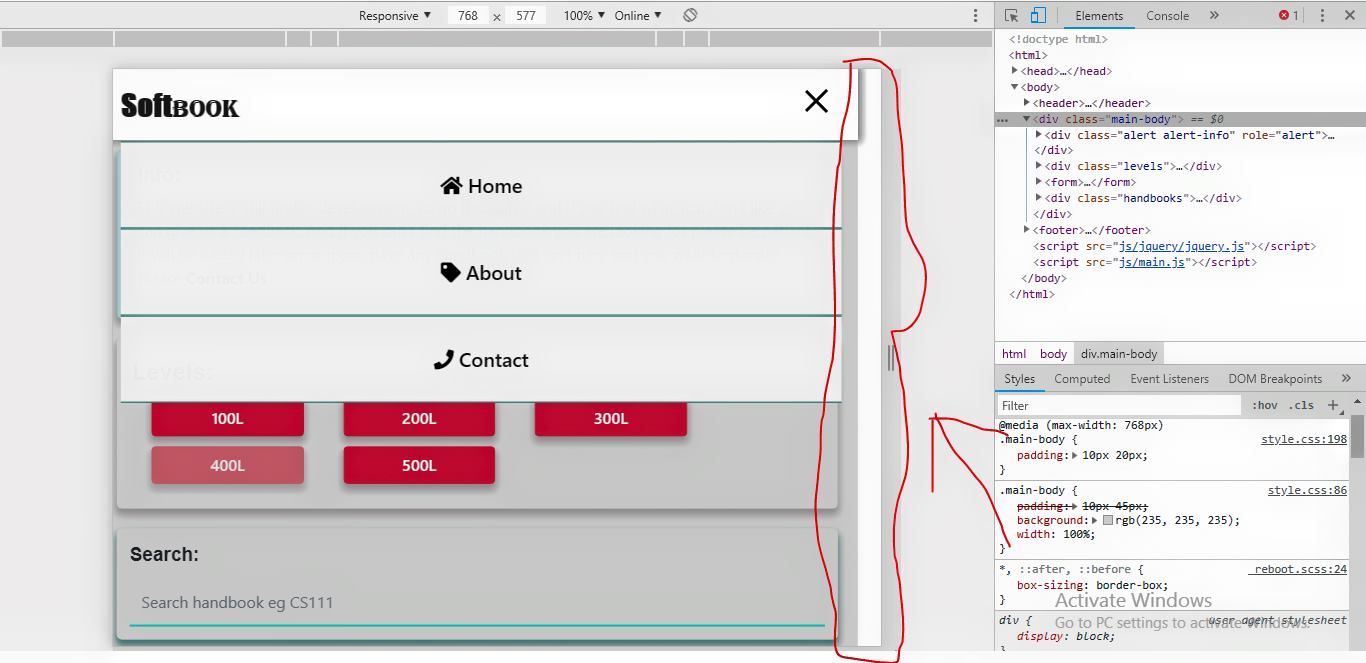Show more sidebar tabs next to DOM Breakpoints

point(1345,379)
